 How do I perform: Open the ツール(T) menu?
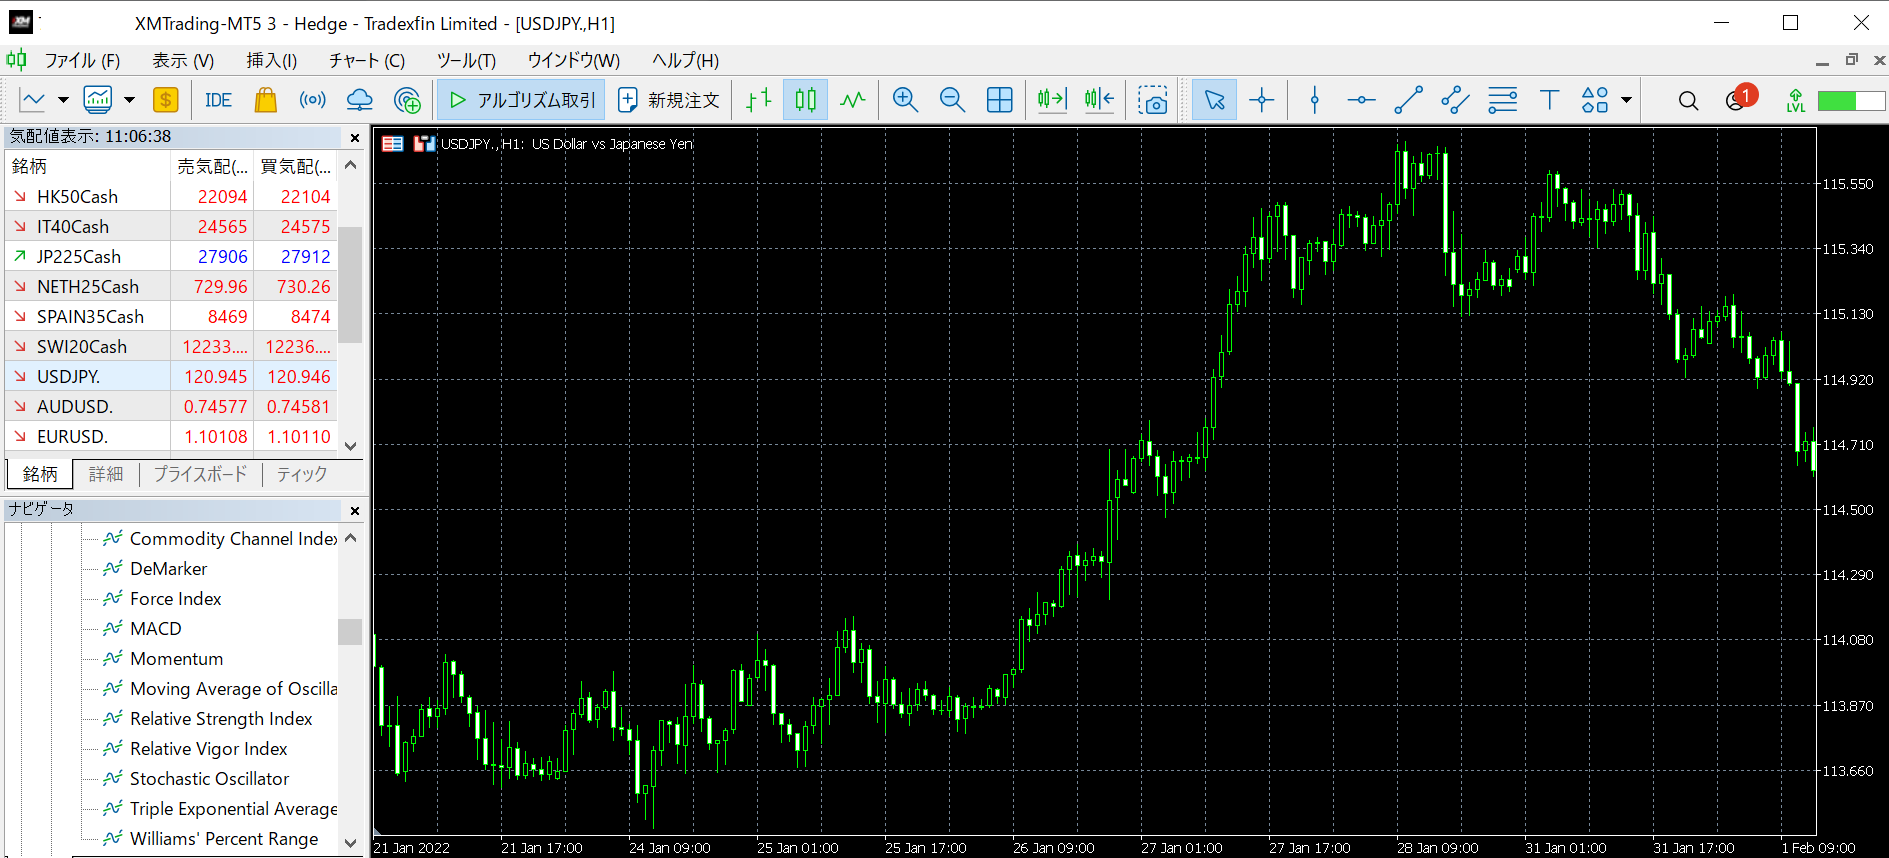click(x=466, y=60)
